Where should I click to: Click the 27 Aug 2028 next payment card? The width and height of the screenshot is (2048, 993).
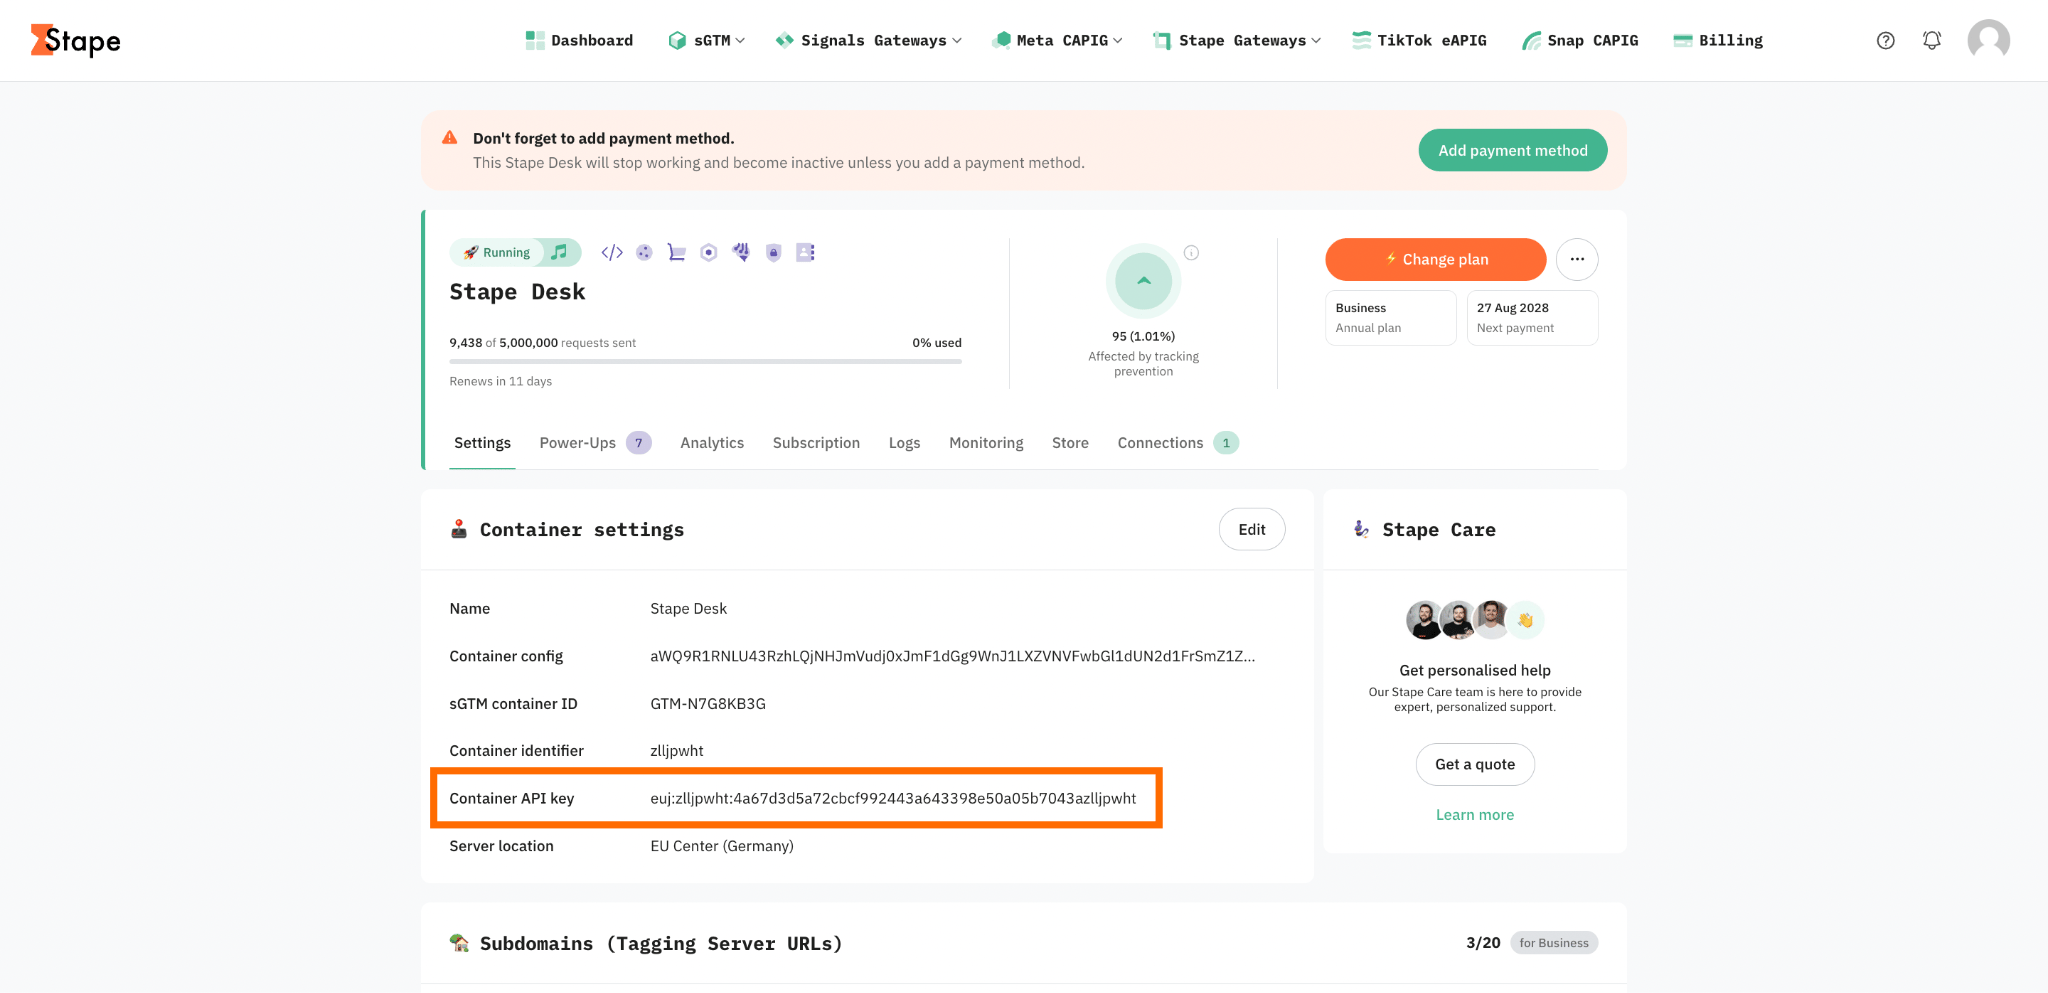click(1532, 318)
